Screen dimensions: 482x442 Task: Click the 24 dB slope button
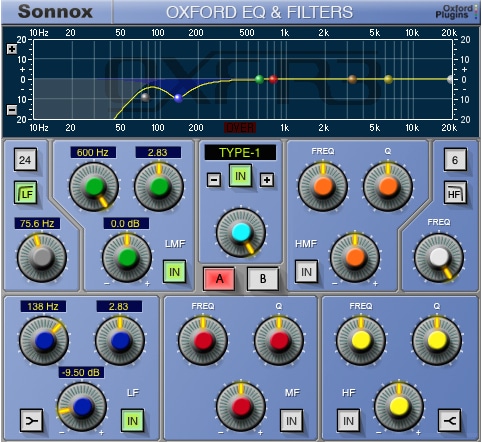coord(26,160)
